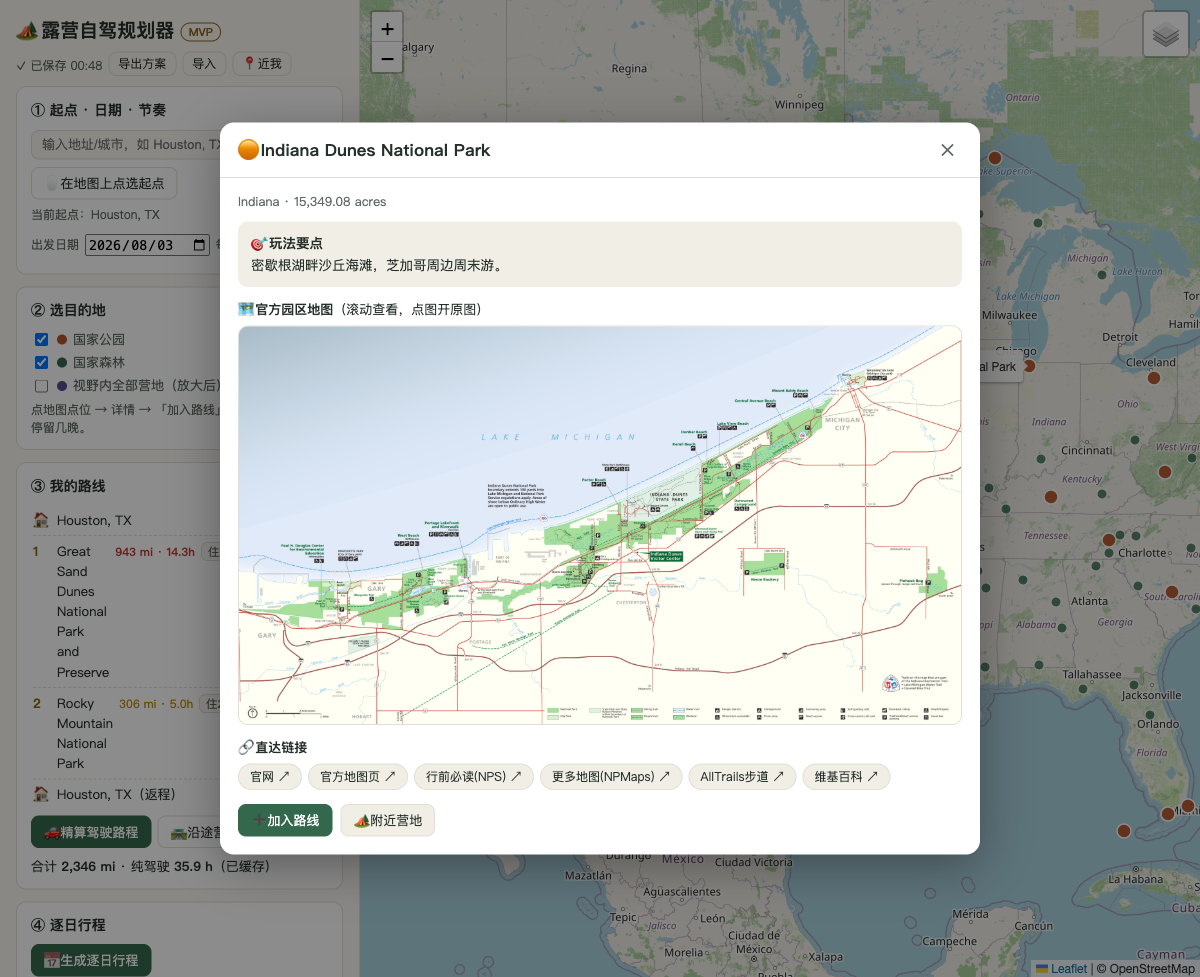Image resolution: width=1200 pixels, height=977 pixels.
Task: Click the 导出方案 button
Action: pos(142,64)
